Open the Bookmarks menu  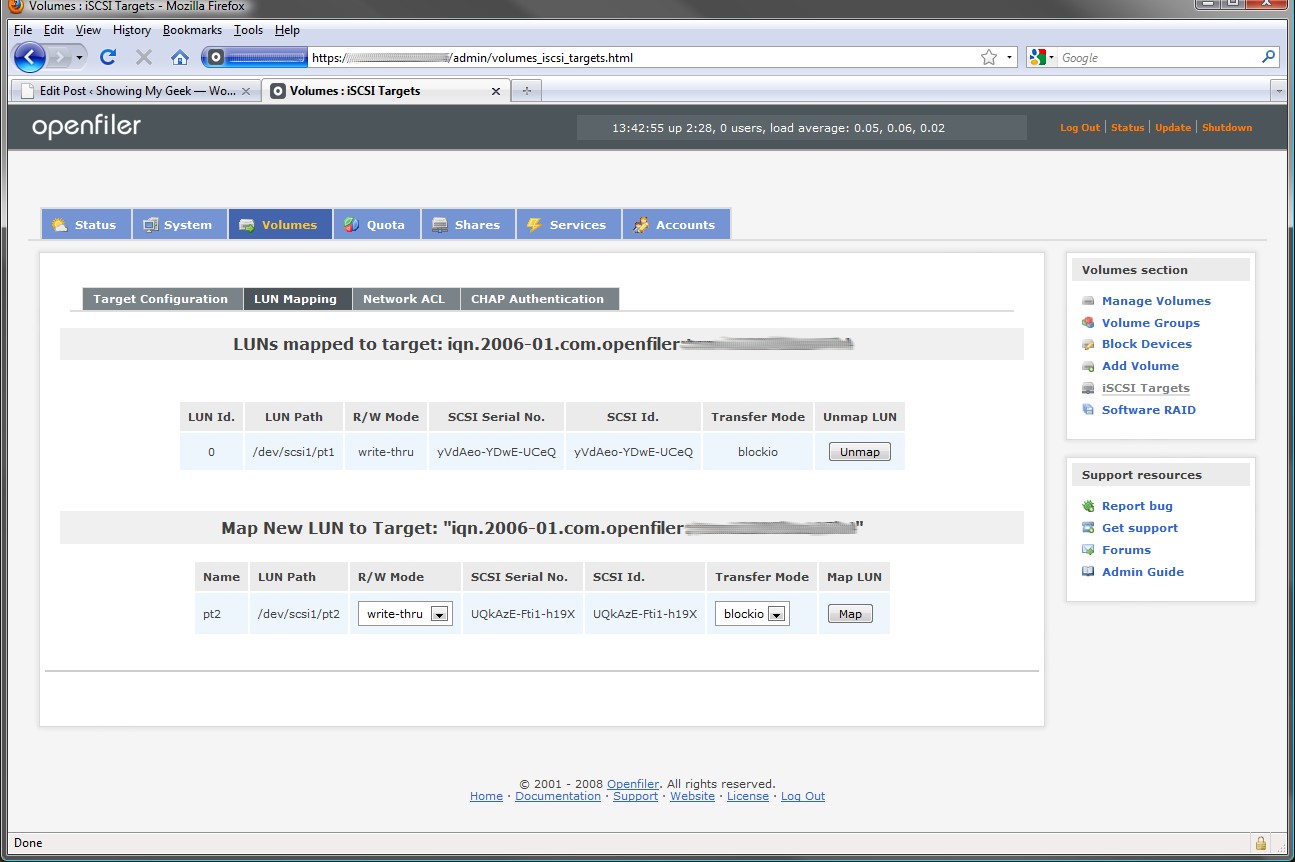(x=192, y=30)
